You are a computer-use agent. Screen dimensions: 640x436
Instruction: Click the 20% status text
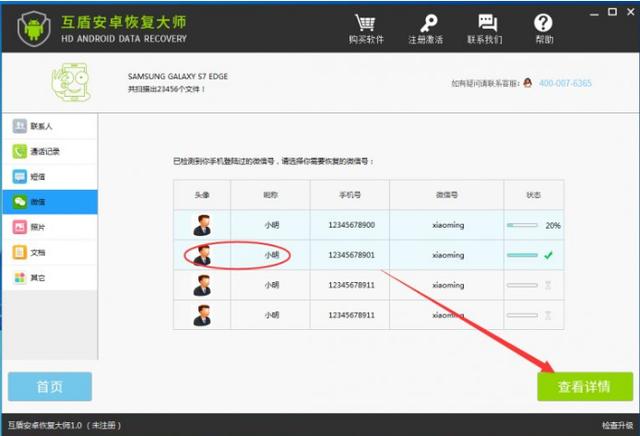coord(553,225)
